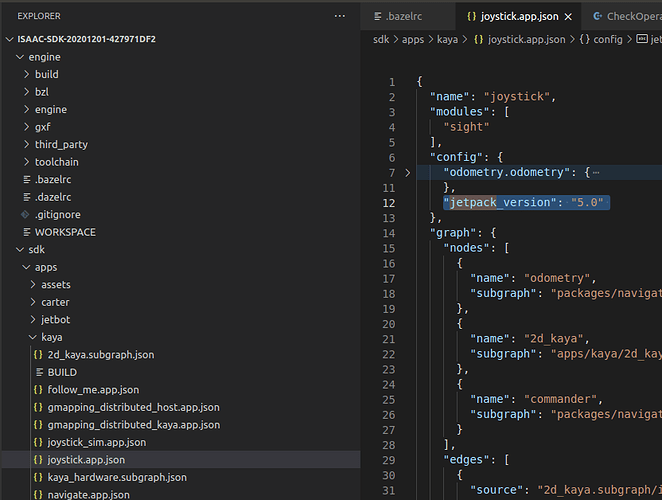
Task: Click the "5.0" value on line 12
Action: coord(587,203)
